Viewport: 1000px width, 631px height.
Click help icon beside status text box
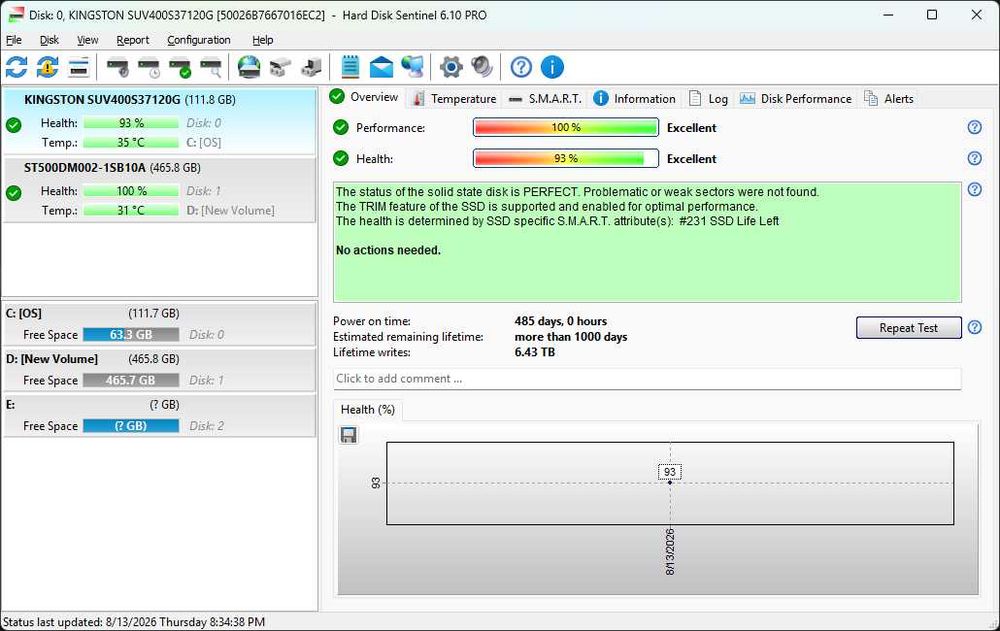click(x=974, y=189)
